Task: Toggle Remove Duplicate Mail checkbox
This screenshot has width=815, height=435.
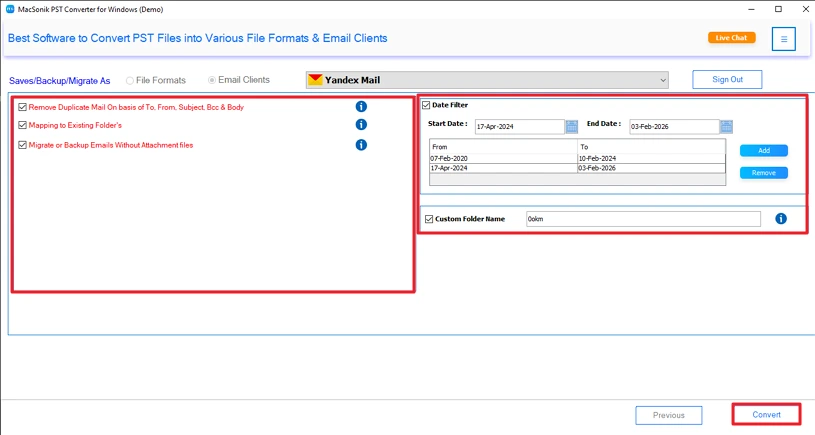Action: (22, 107)
